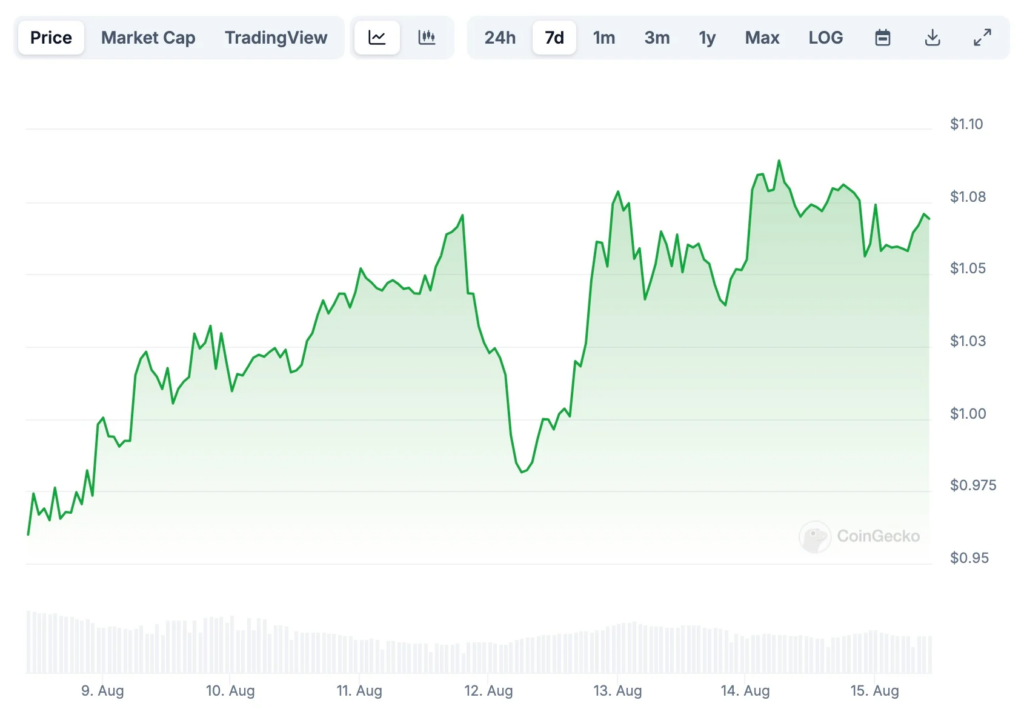Download the chart data
Viewport: 1024px width, 709px height.
[933, 38]
